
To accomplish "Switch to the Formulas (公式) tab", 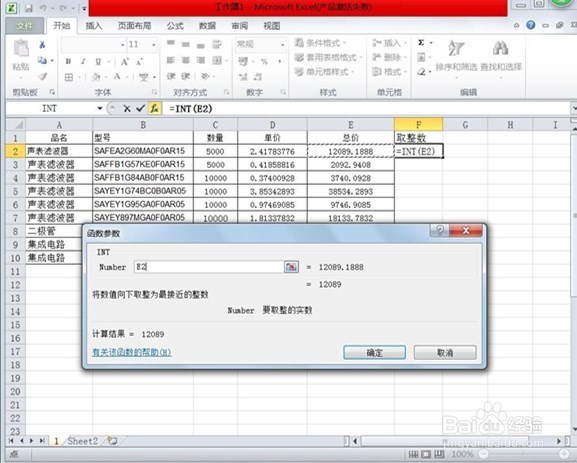I will click(175, 26).
